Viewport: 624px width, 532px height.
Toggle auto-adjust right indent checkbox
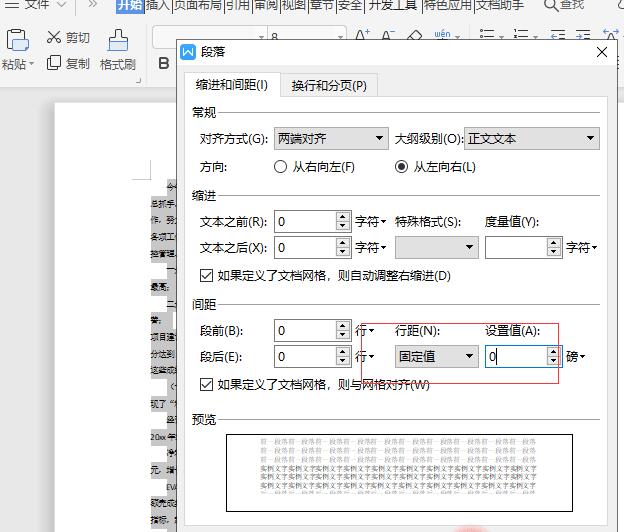tap(207, 275)
